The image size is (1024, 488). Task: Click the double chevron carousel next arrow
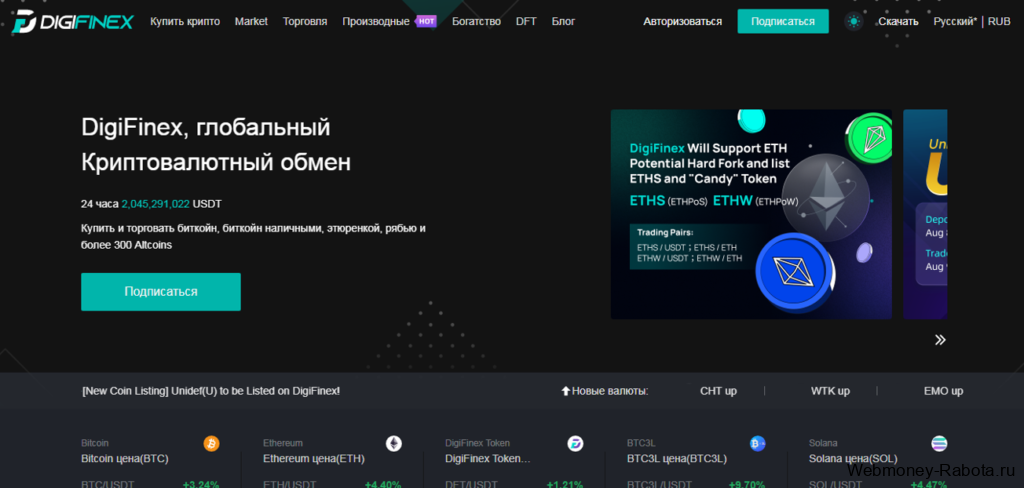(x=940, y=340)
